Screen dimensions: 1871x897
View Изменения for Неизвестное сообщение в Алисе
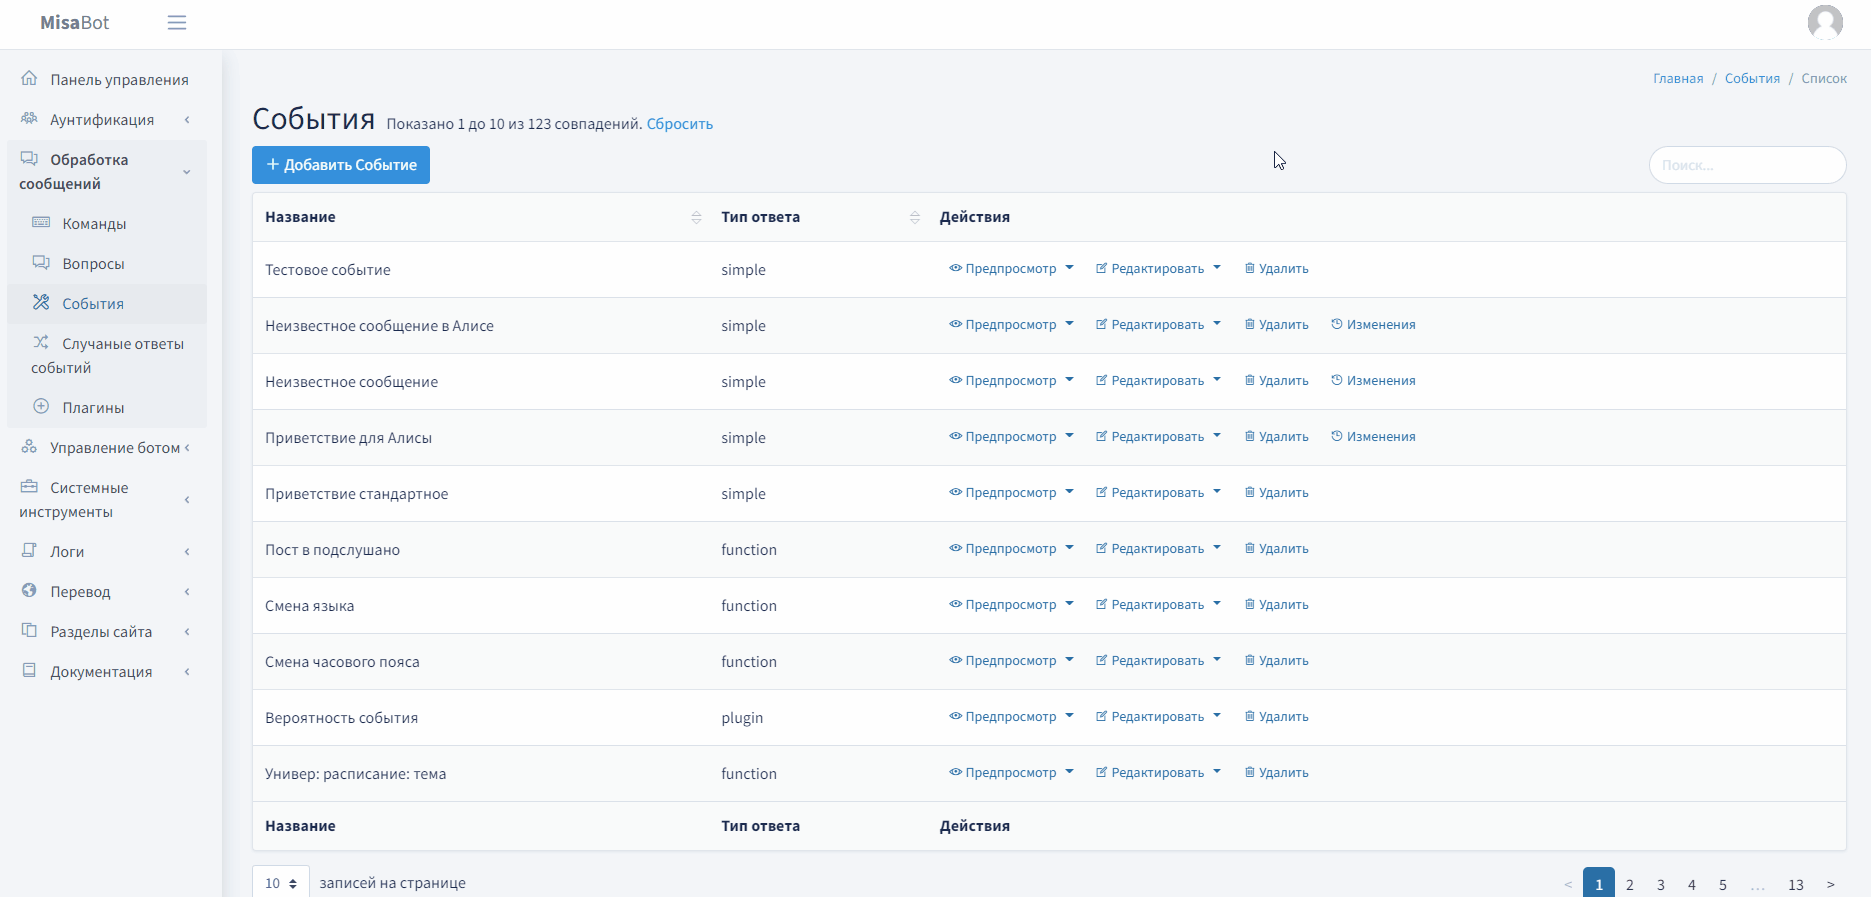(x=1373, y=325)
